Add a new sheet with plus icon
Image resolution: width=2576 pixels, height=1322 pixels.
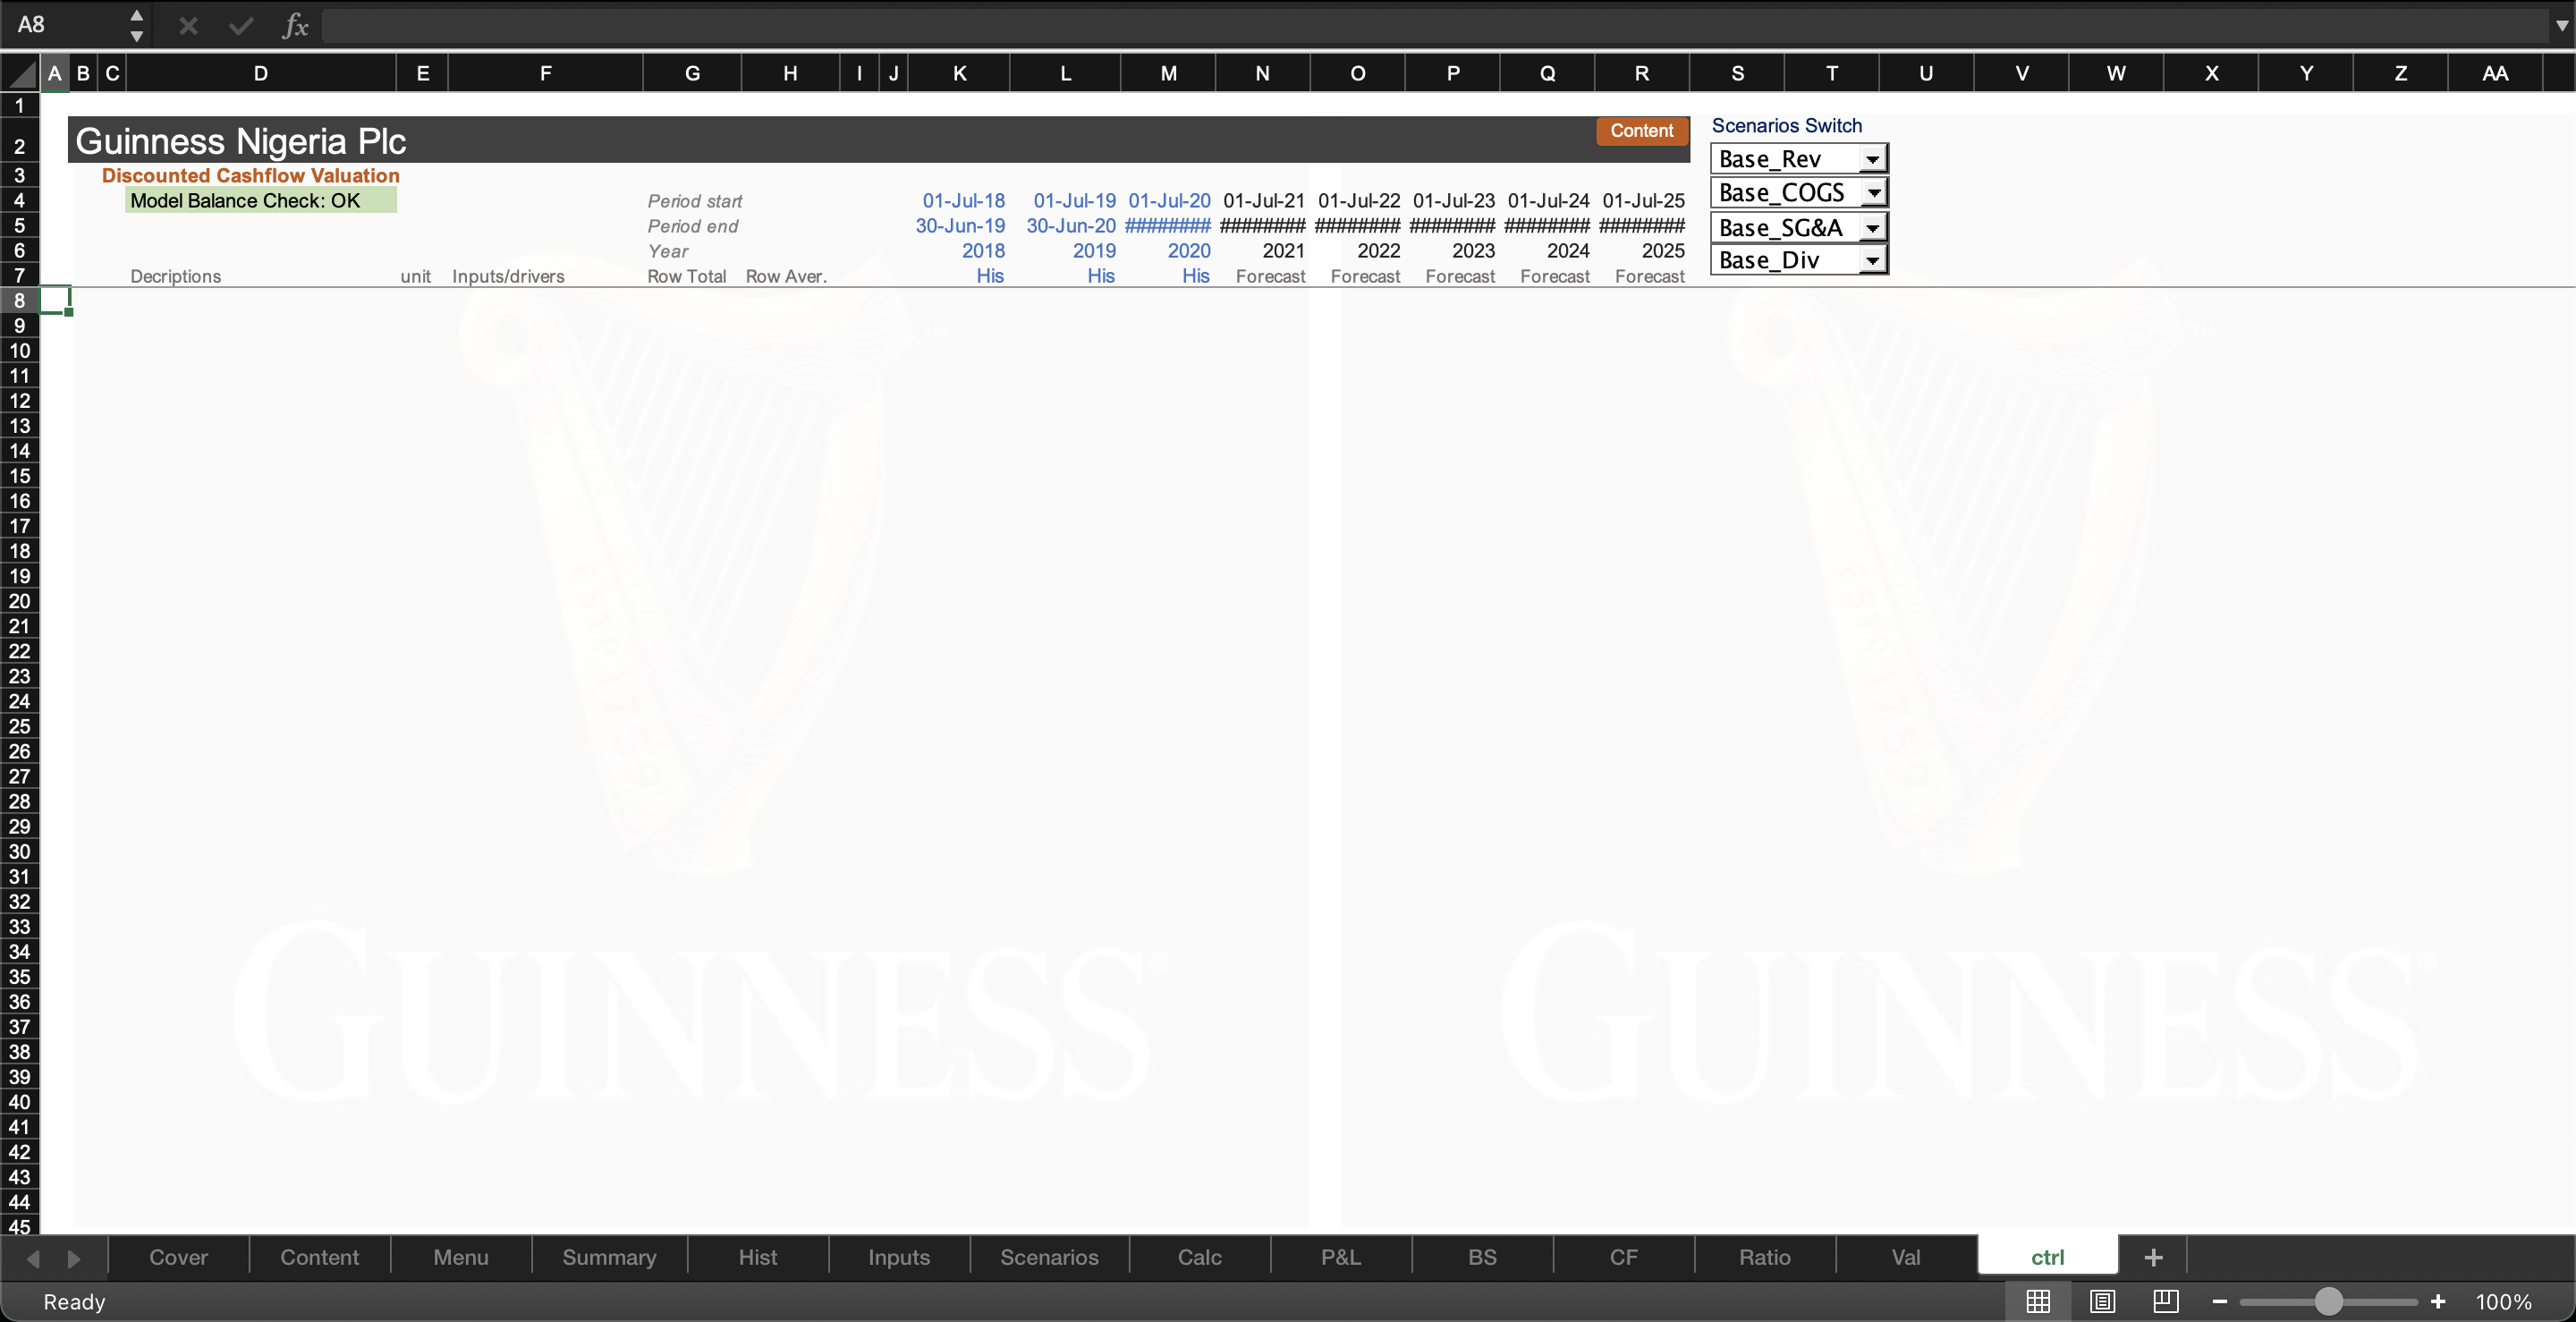pyautogui.click(x=2154, y=1257)
